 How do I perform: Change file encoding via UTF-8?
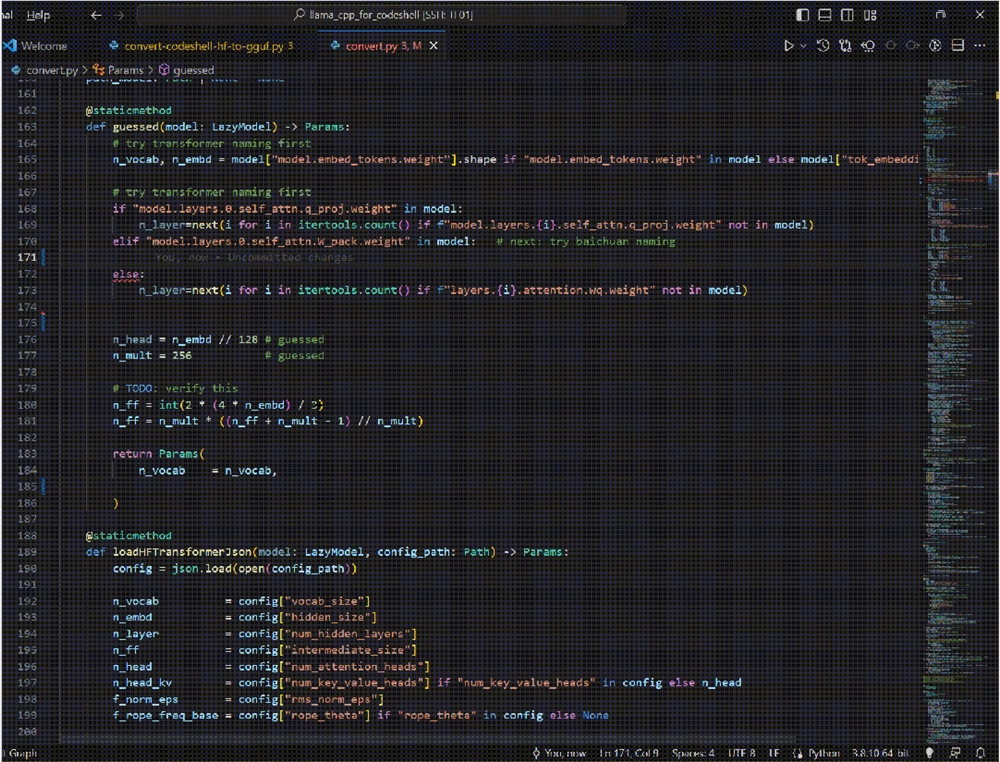(742, 753)
